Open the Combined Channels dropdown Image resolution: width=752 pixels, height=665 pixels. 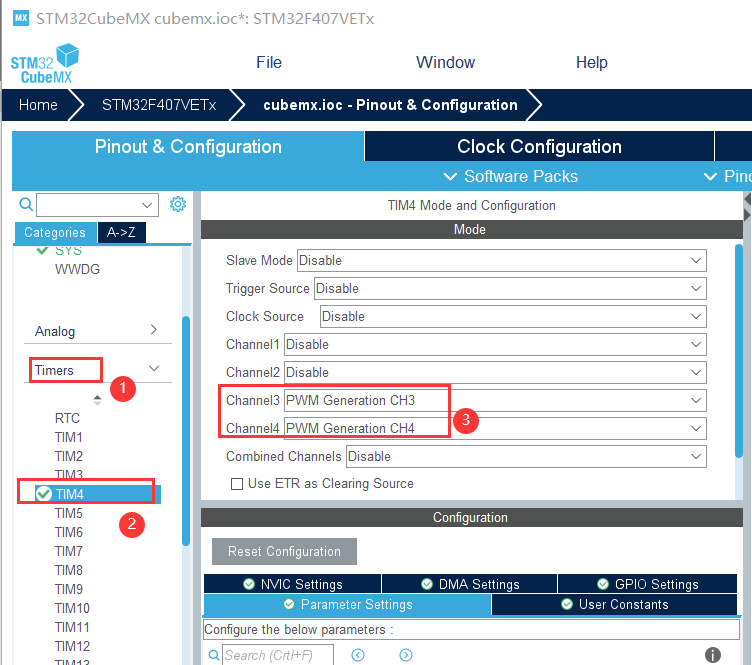pos(526,456)
